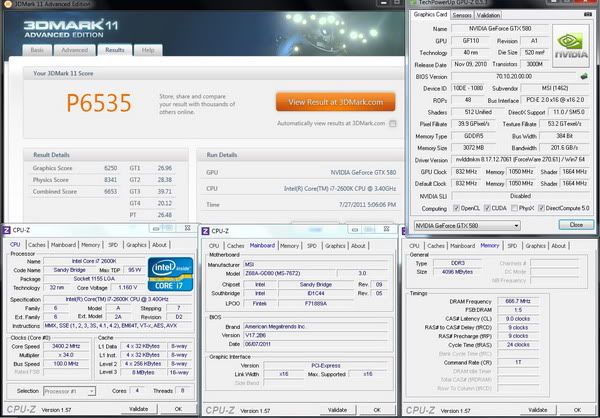Click the P6535 score text
600x418 pixels.
click(99, 103)
